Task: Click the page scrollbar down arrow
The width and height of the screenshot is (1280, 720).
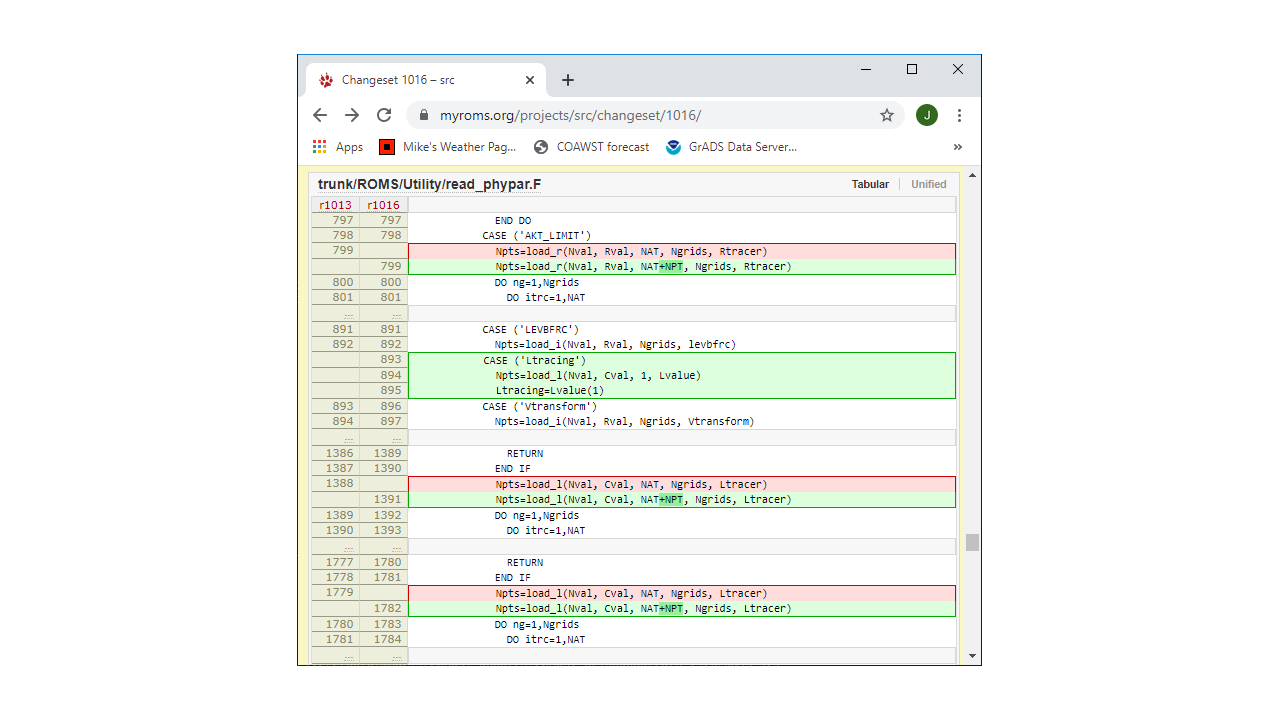Action: (972, 656)
